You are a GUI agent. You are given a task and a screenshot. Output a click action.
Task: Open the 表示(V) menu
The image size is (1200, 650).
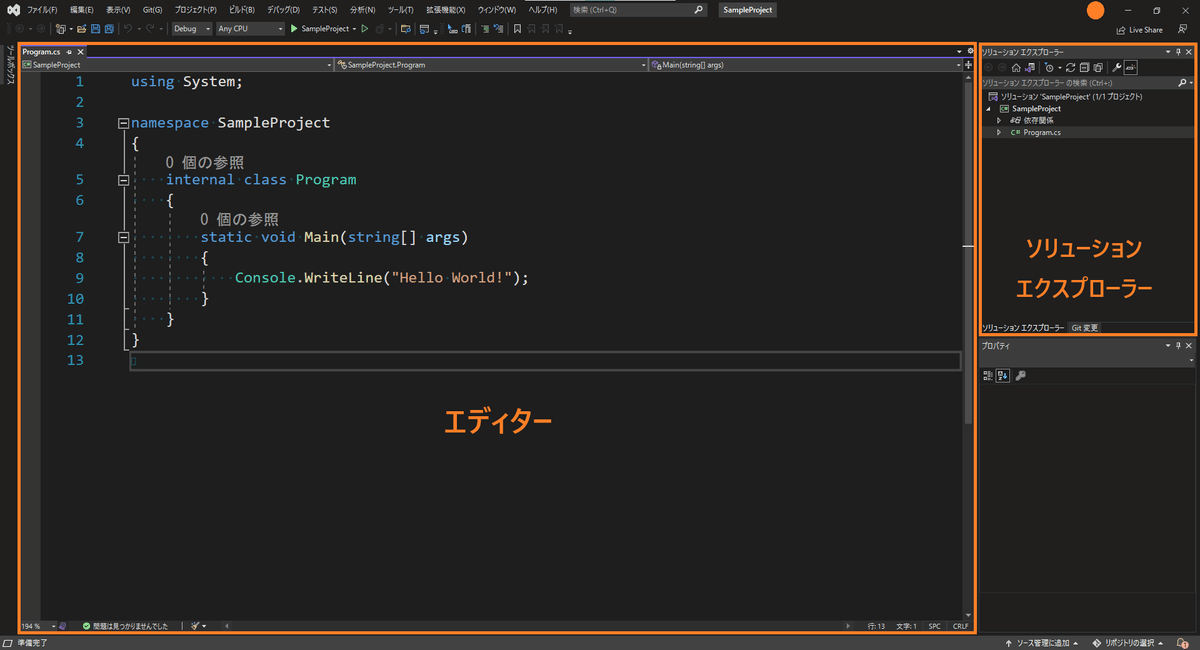tap(118, 9)
